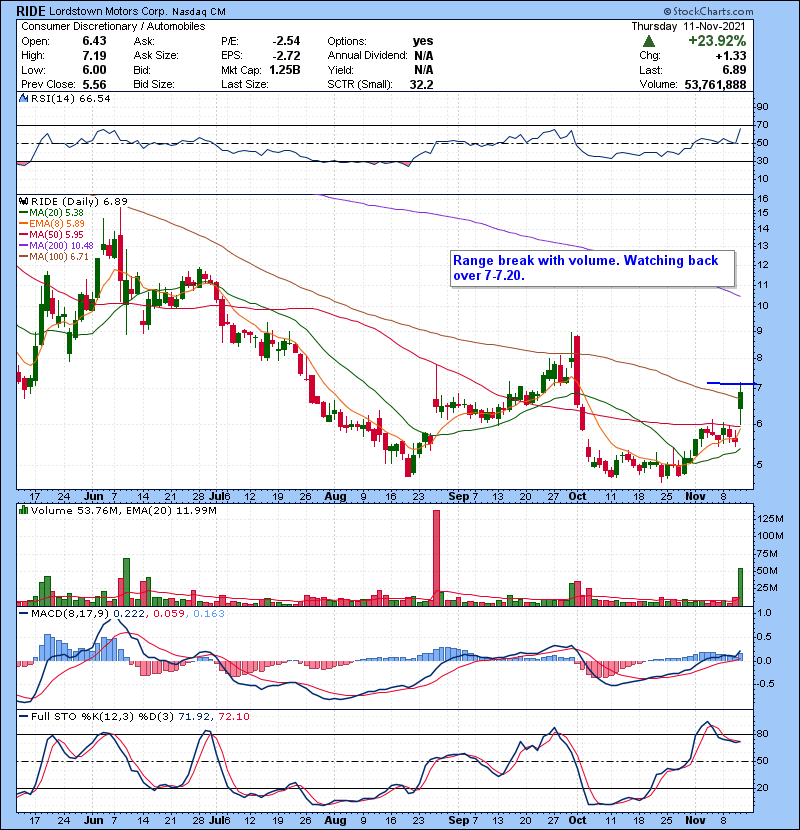This screenshot has width=800, height=830.
Task: Select the SCTR (Small) value 32.2
Action: click(x=421, y=84)
